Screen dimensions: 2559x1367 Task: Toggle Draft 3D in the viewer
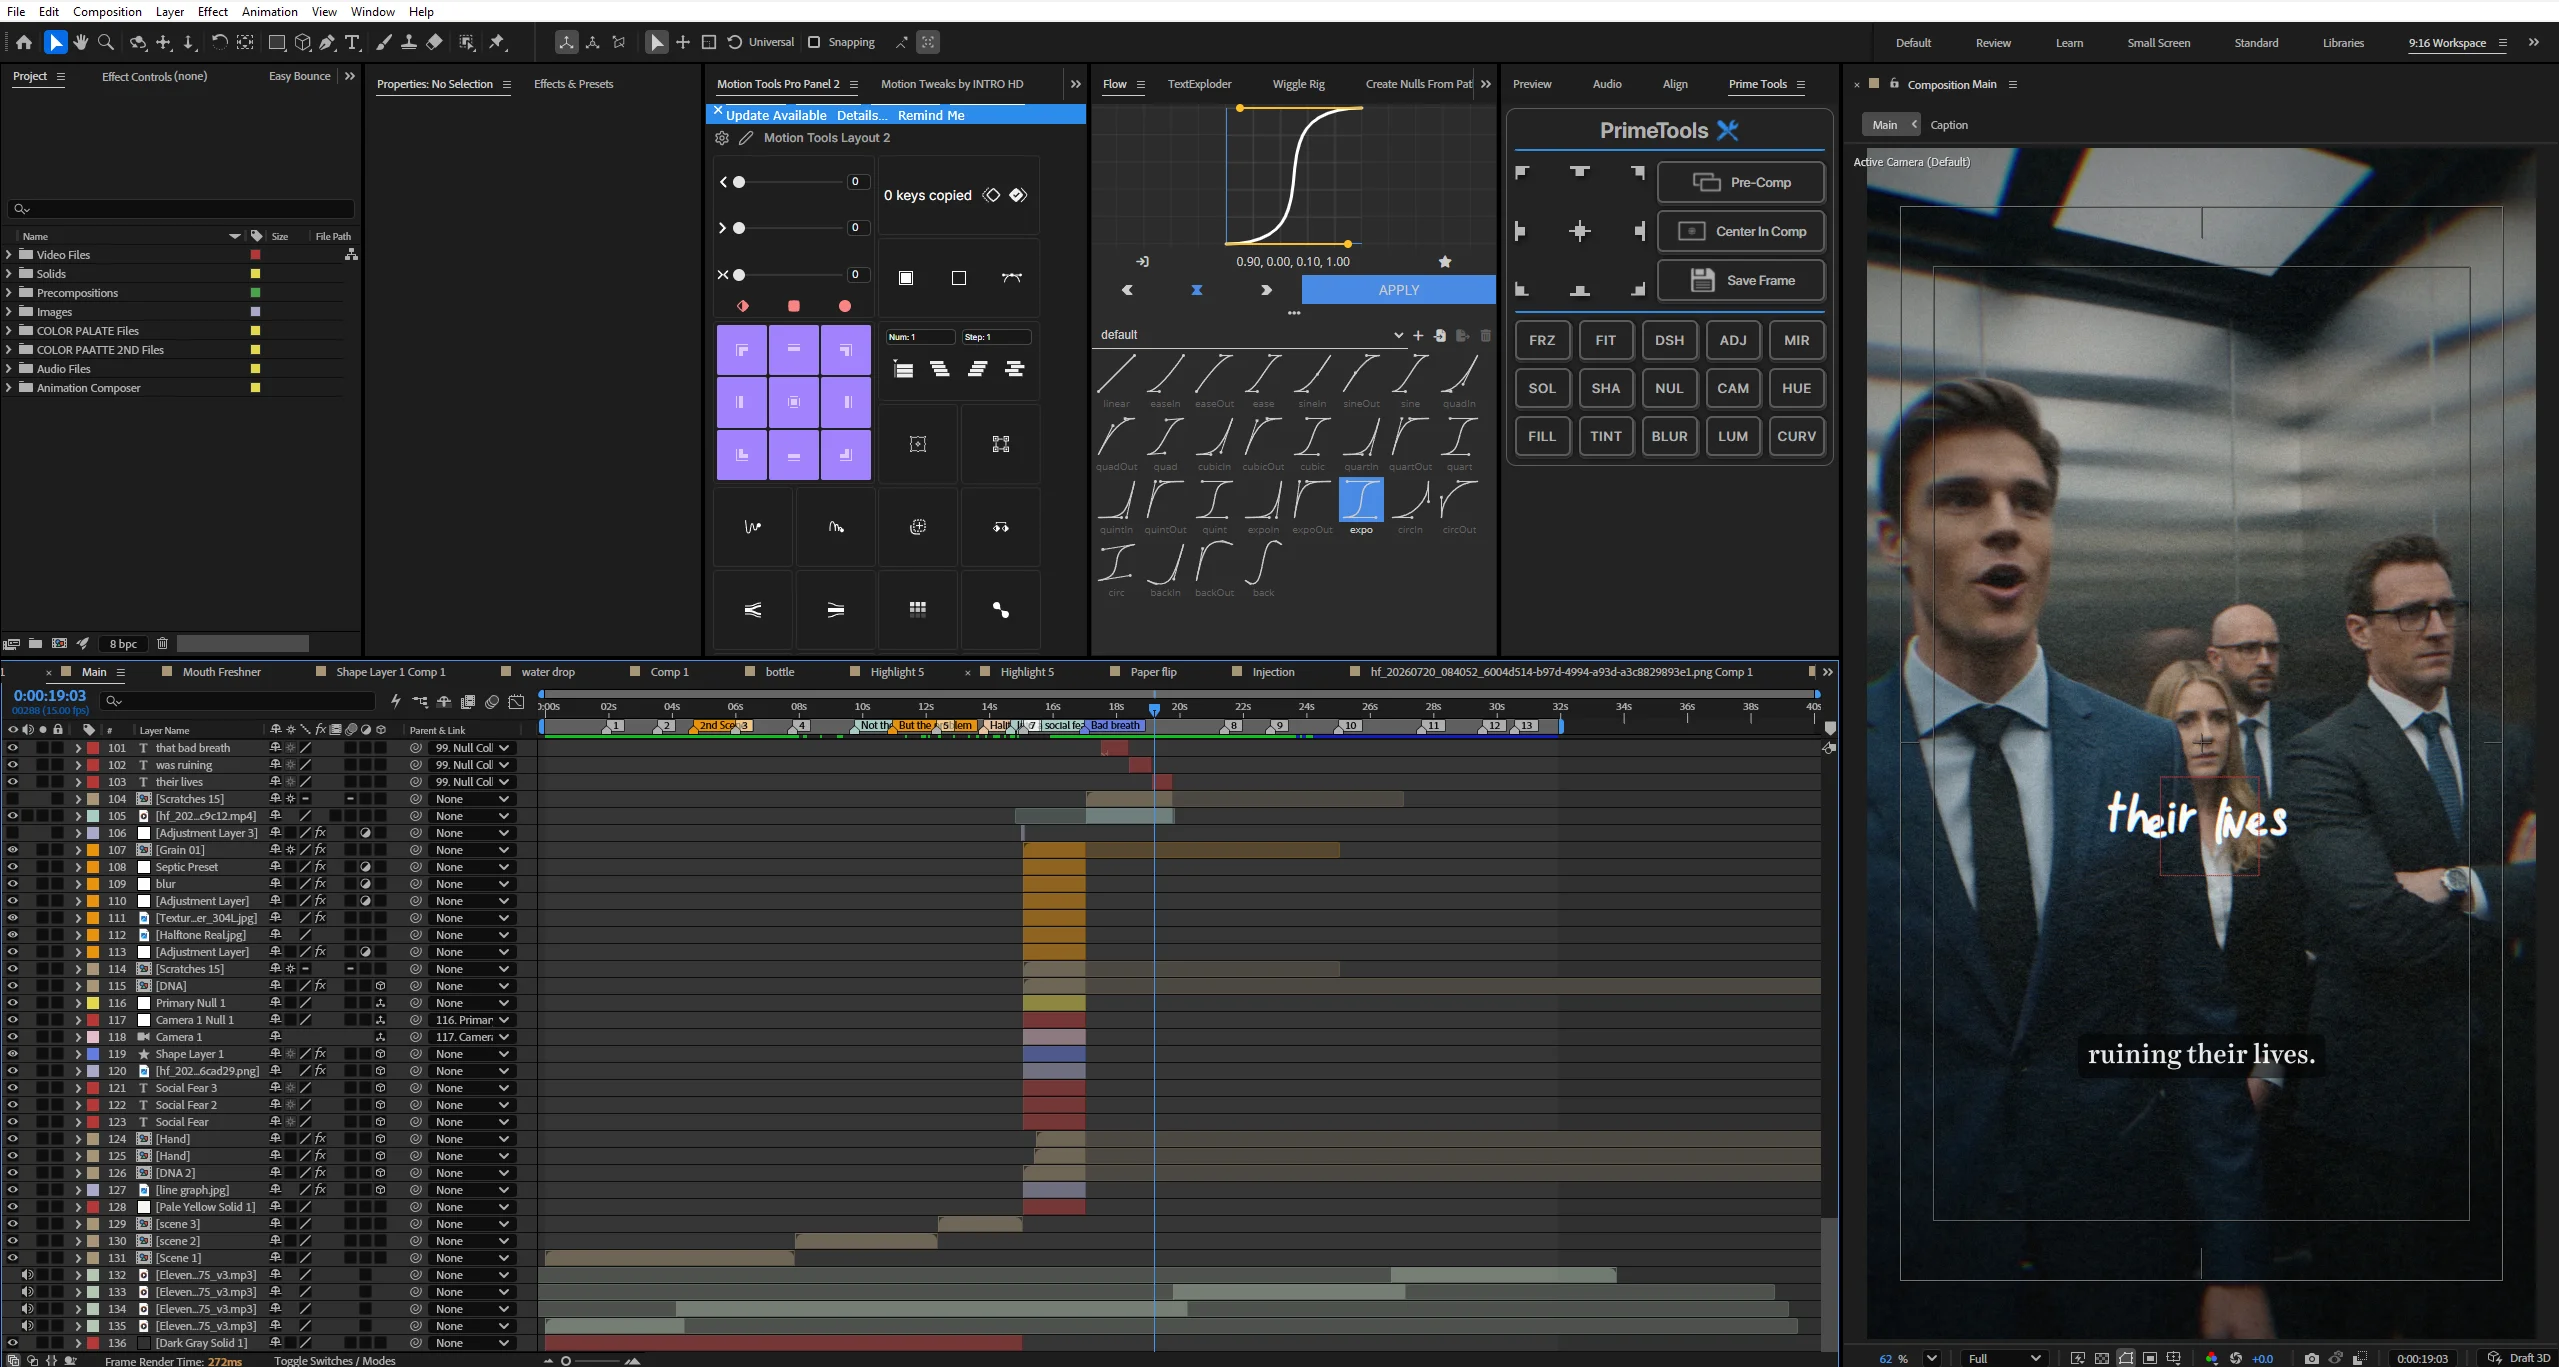click(2520, 1358)
